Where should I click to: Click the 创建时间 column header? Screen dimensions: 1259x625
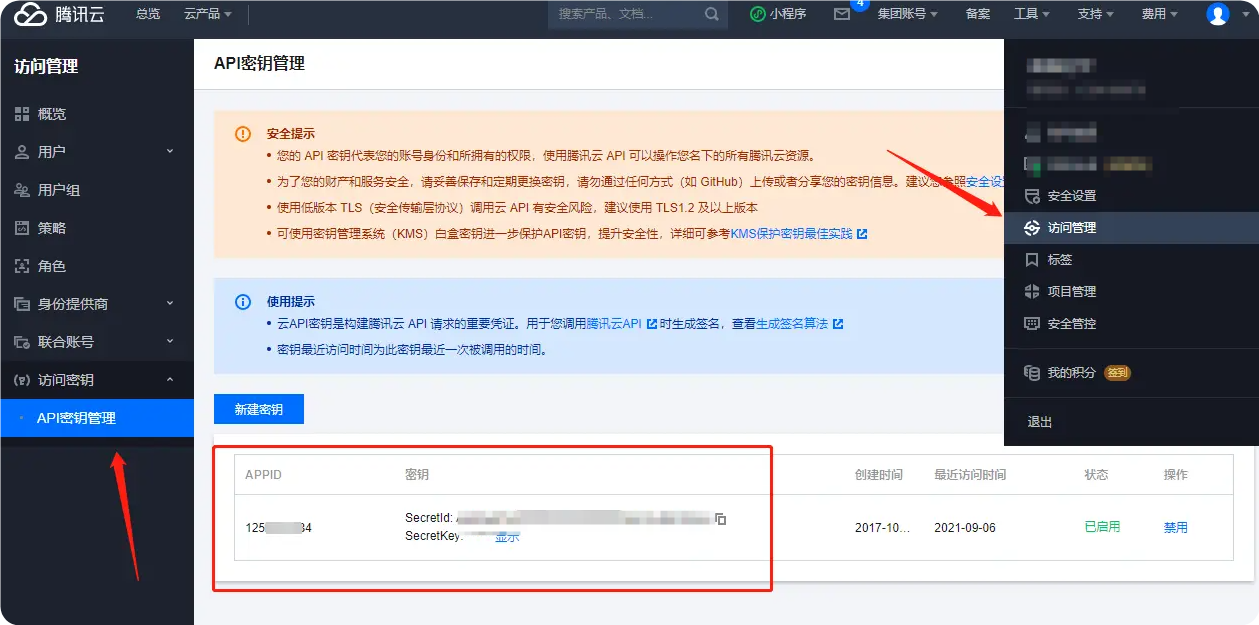(x=879, y=475)
